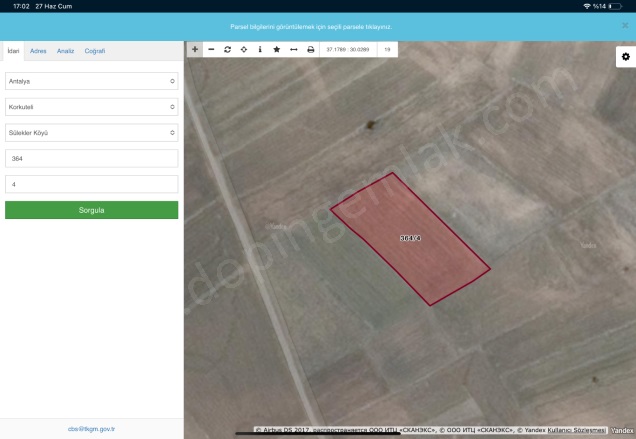Click the red highlighted parcel 364/4
Image resolution: width=636 pixels, height=439 pixels.
click(x=410, y=238)
